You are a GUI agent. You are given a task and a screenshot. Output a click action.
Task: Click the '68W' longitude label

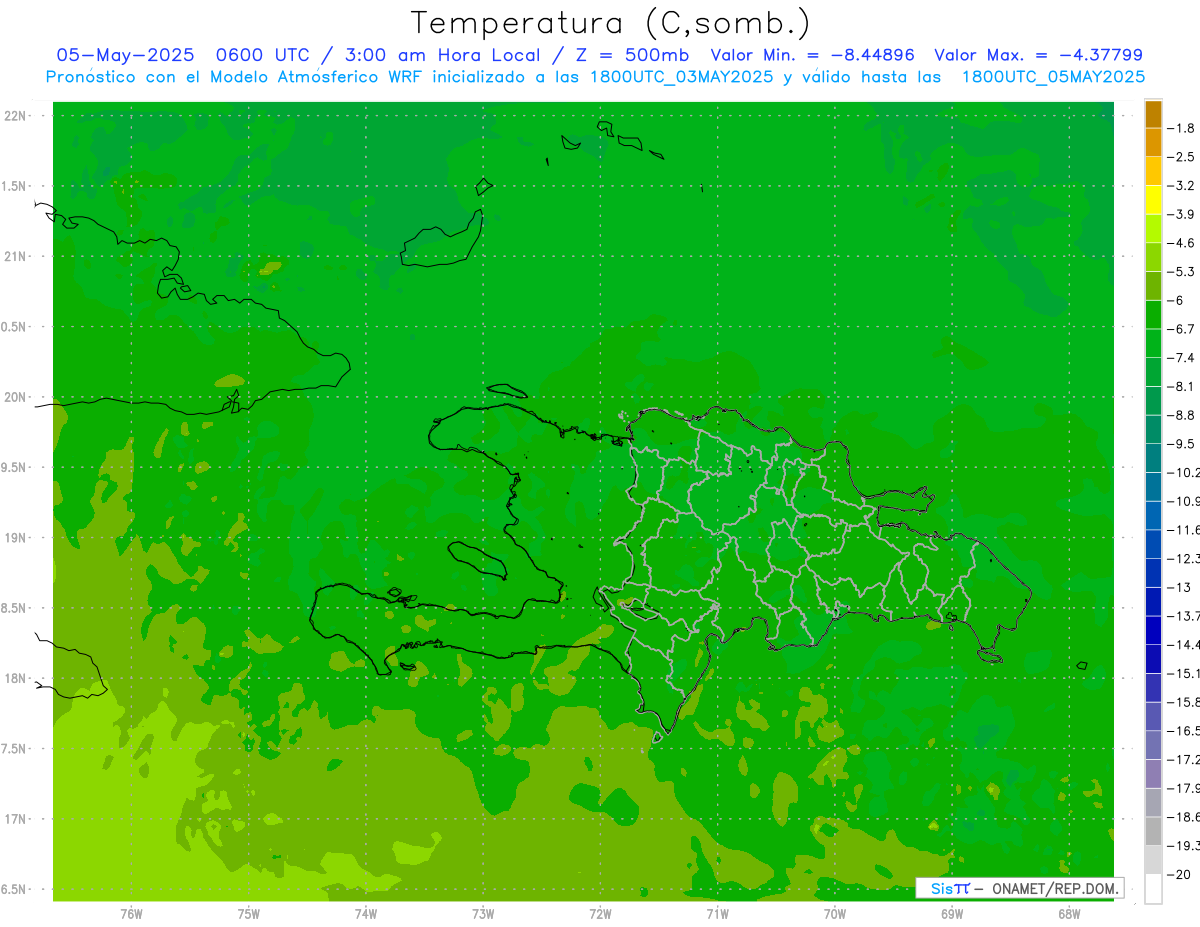[x=1069, y=914]
